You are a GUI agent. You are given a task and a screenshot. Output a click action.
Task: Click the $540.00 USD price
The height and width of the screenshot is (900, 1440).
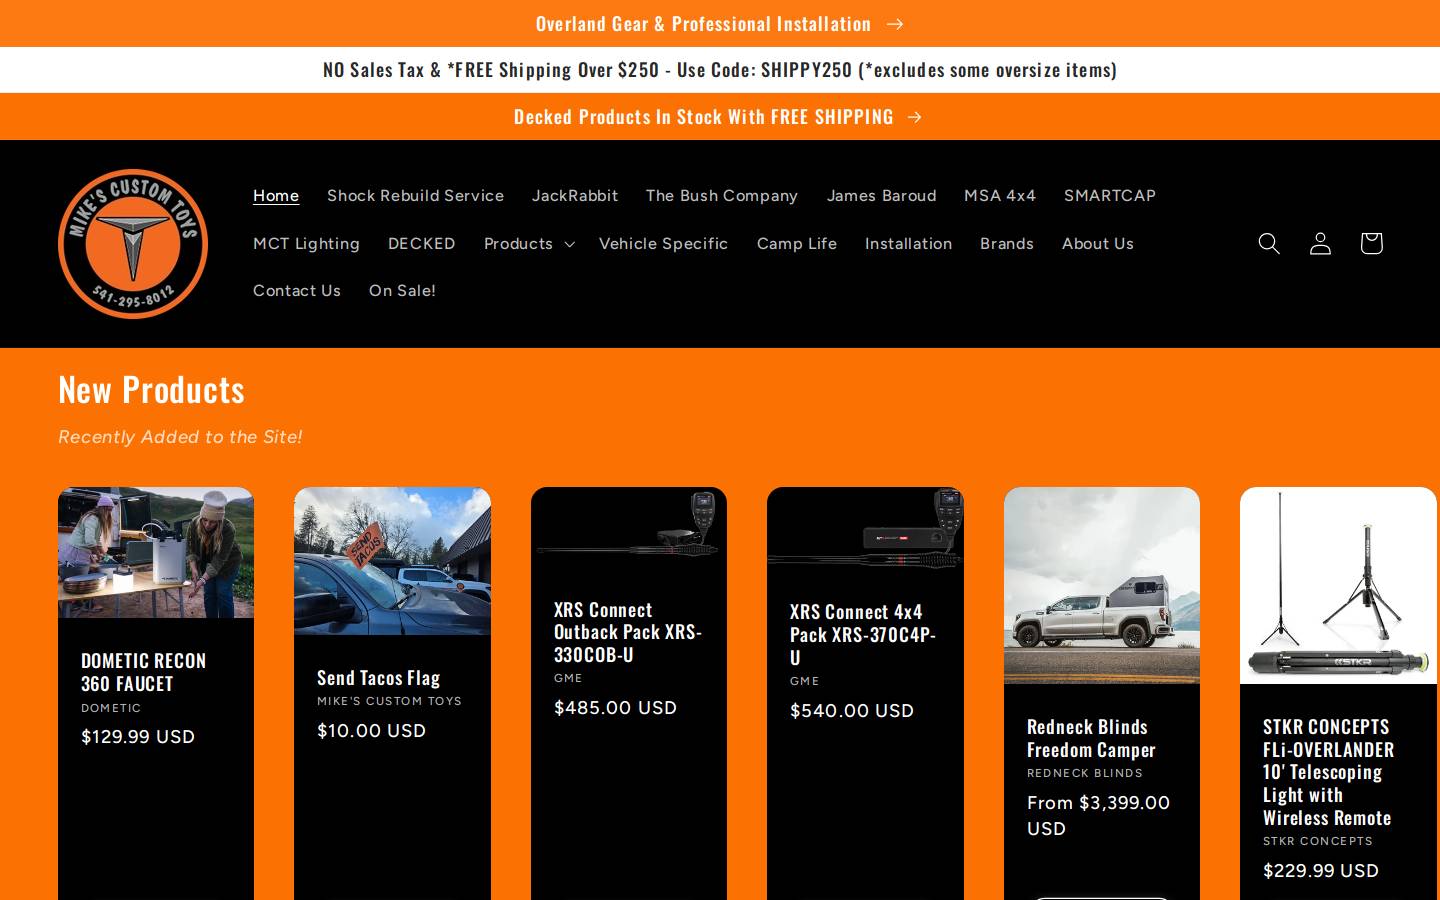pos(852,711)
